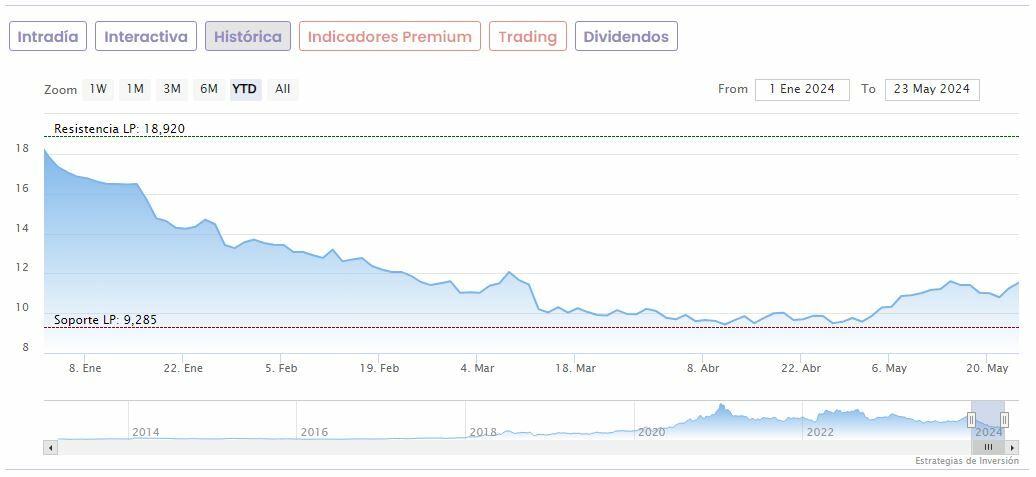Switch to the Interactiva tab
The height and width of the screenshot is (477, 1036).
pos(146,37)
